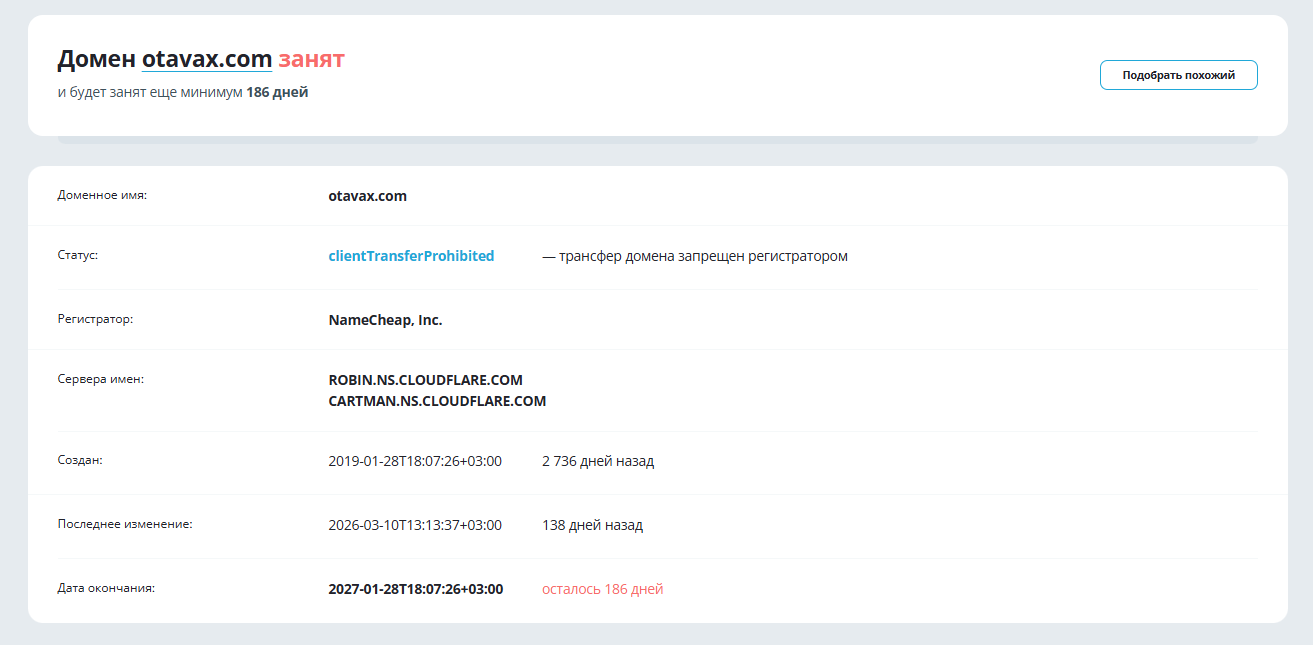
Task: Click the 'Подобрать похожий' button
Action: coord(1178,75)
